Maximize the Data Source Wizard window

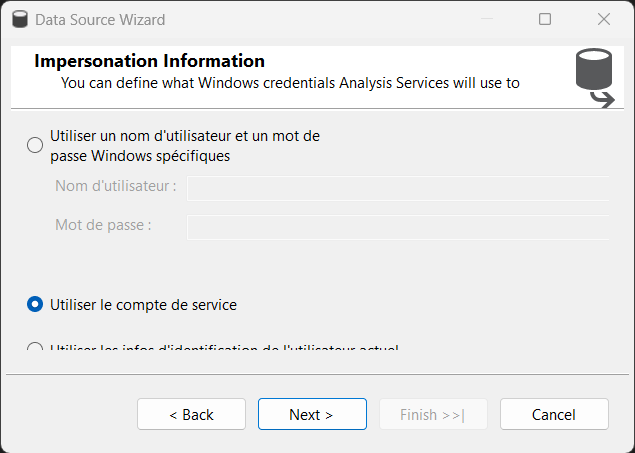point(545,19)
